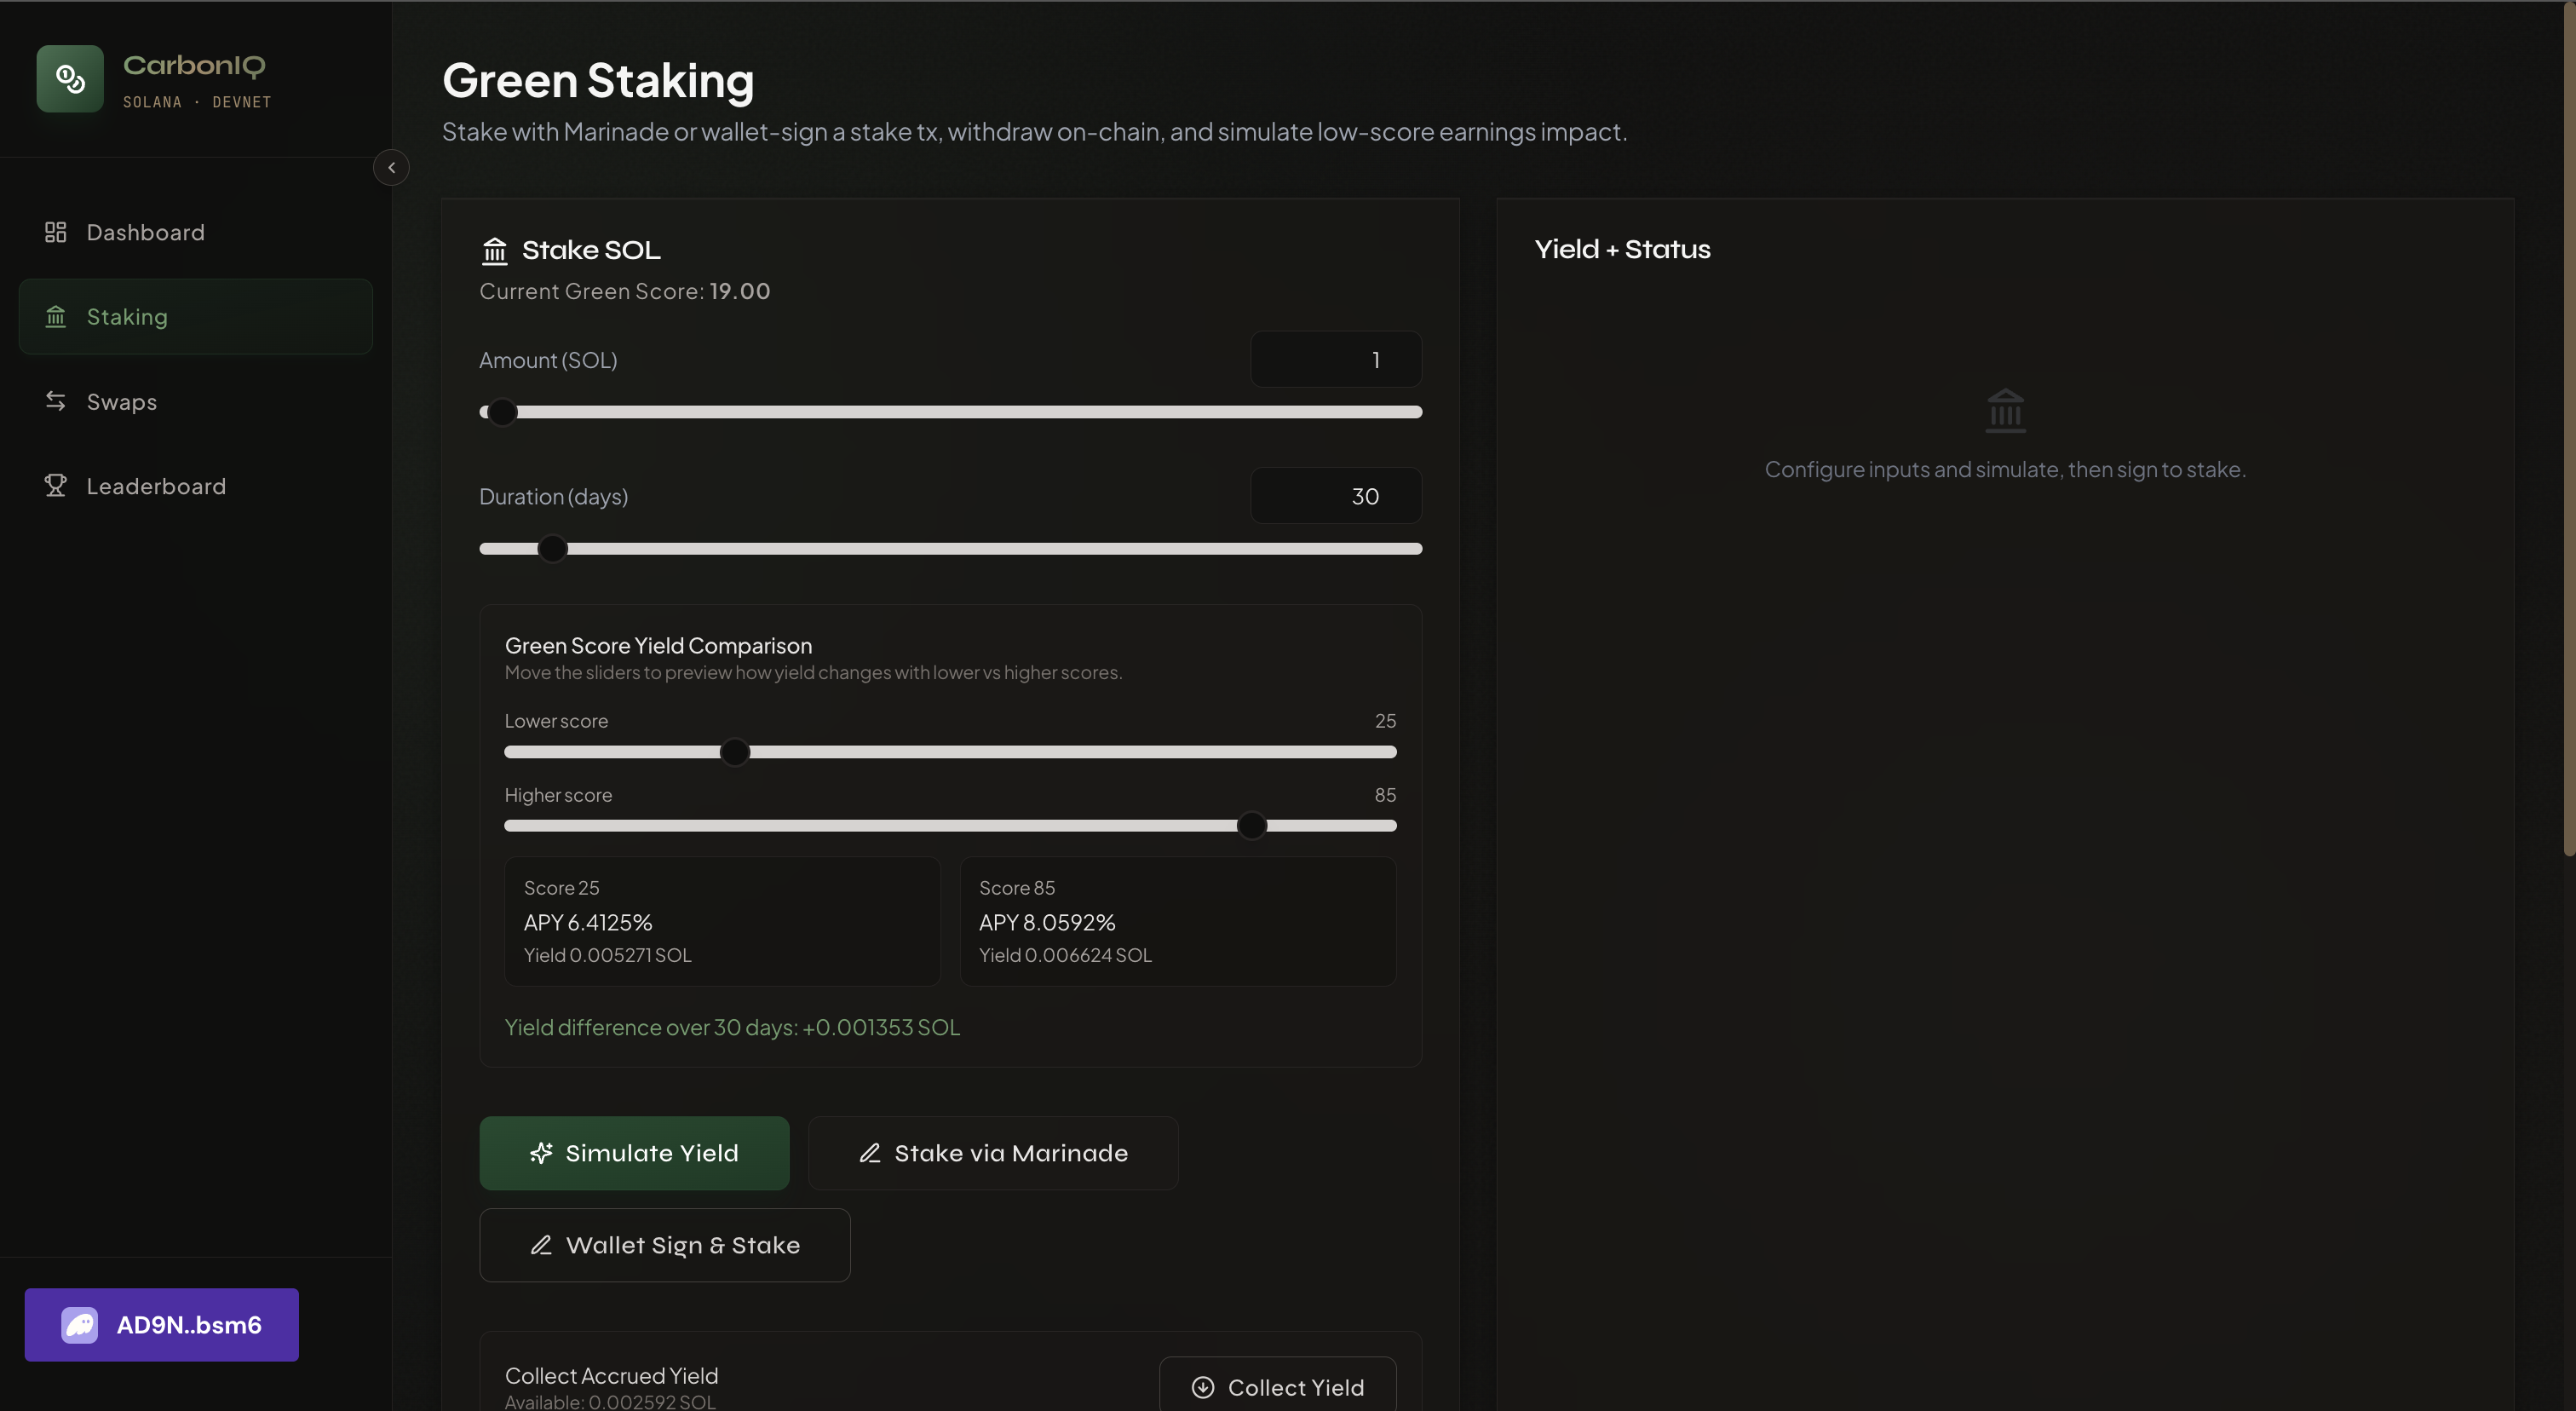Click the Swaps arrows icon

click(55, 401)
